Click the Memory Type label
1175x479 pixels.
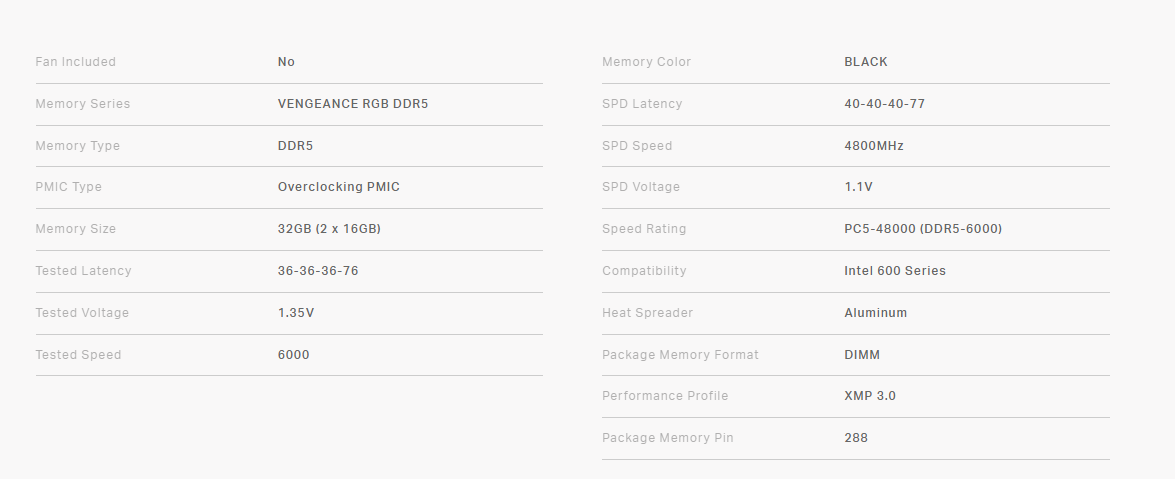[x=78, y=146]
